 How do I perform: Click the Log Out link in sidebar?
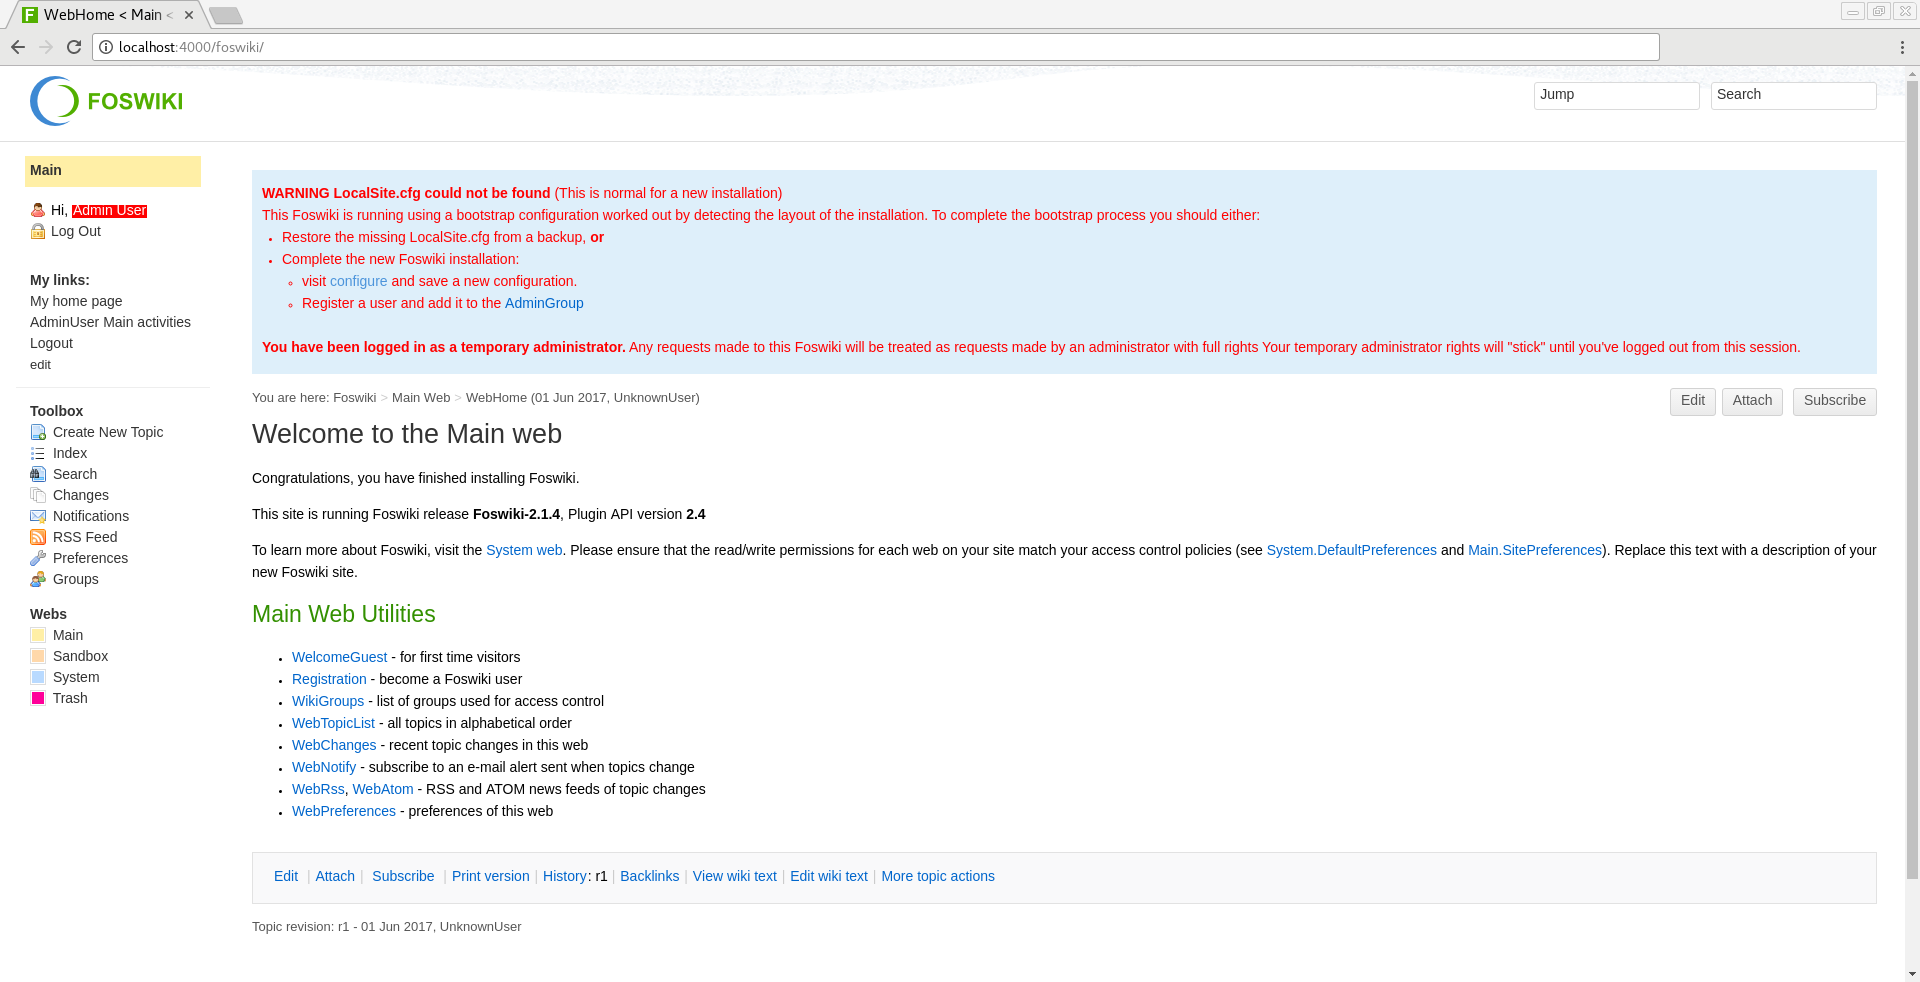point(76,231)
